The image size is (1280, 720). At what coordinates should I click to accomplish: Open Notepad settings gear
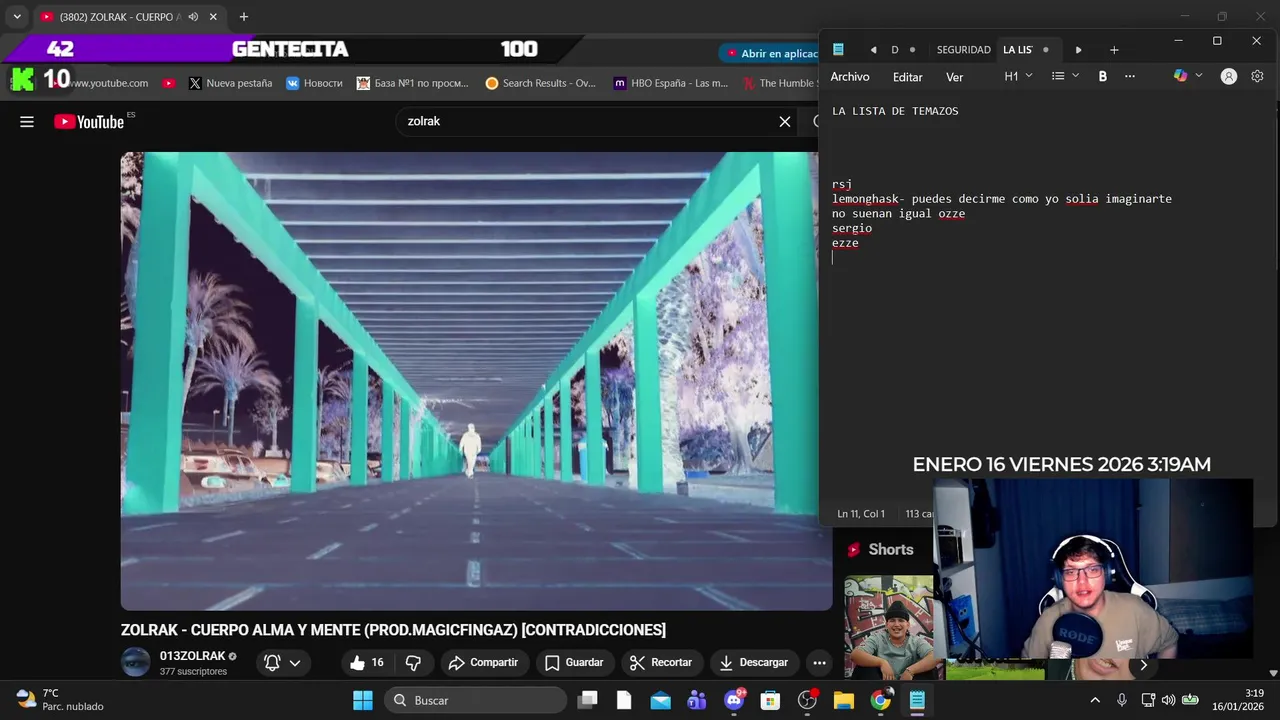[1258, 76]
